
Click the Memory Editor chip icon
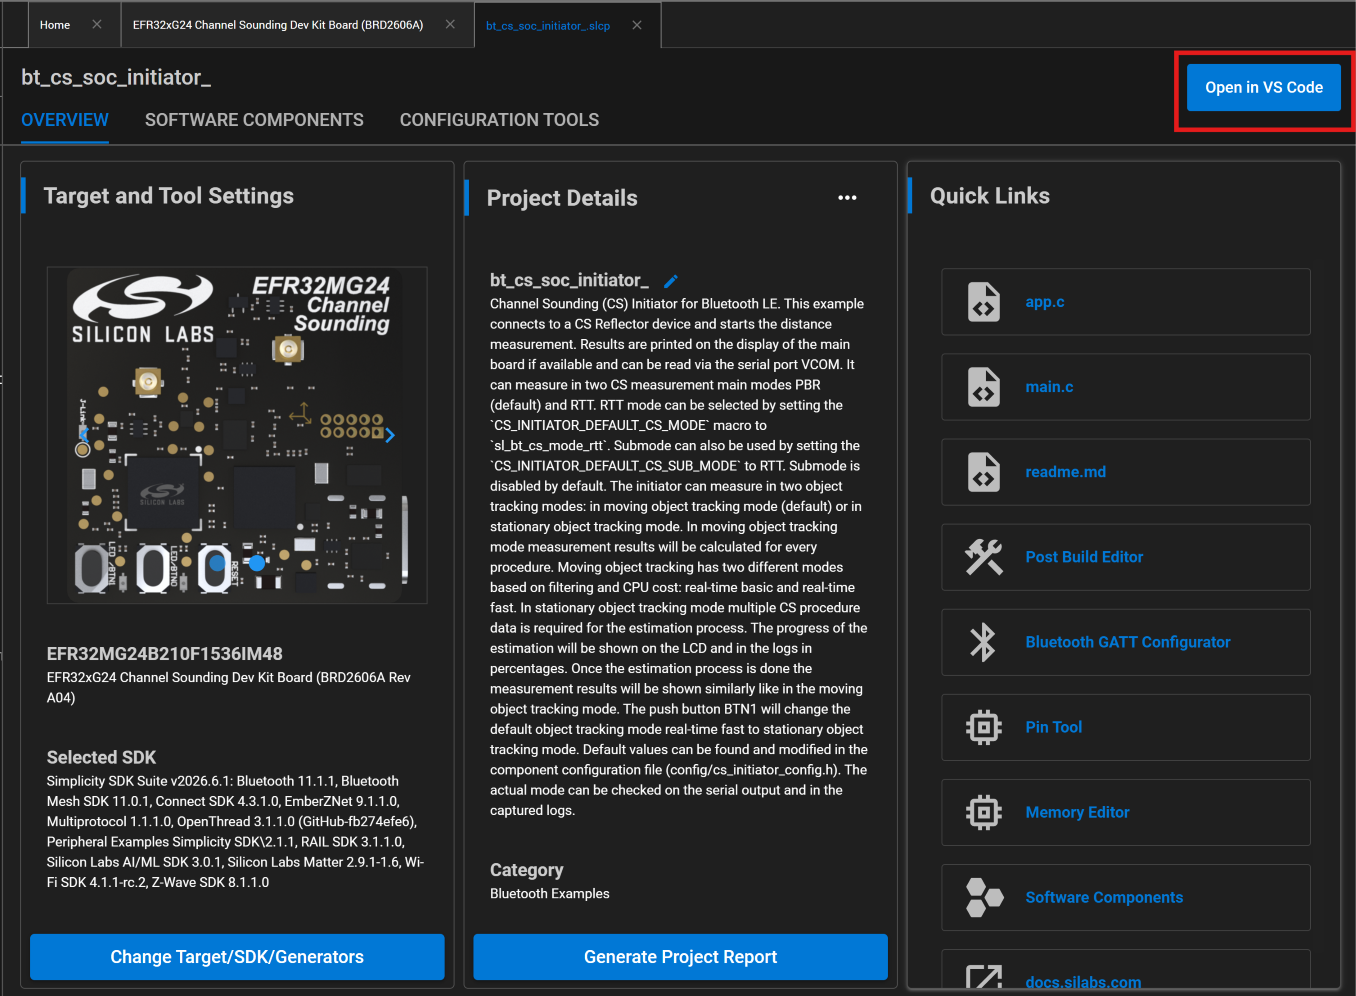click(983, 812)
